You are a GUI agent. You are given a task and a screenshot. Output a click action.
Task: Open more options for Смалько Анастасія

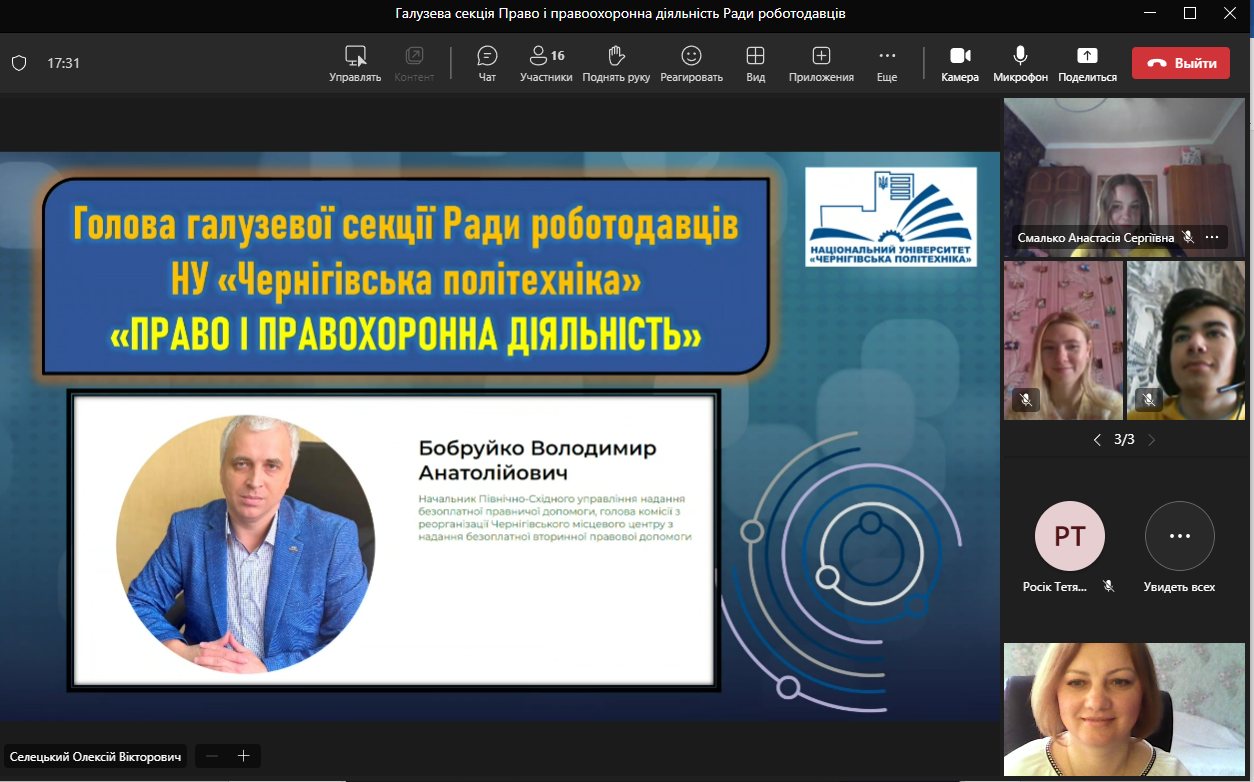[x=1212, y=237]
